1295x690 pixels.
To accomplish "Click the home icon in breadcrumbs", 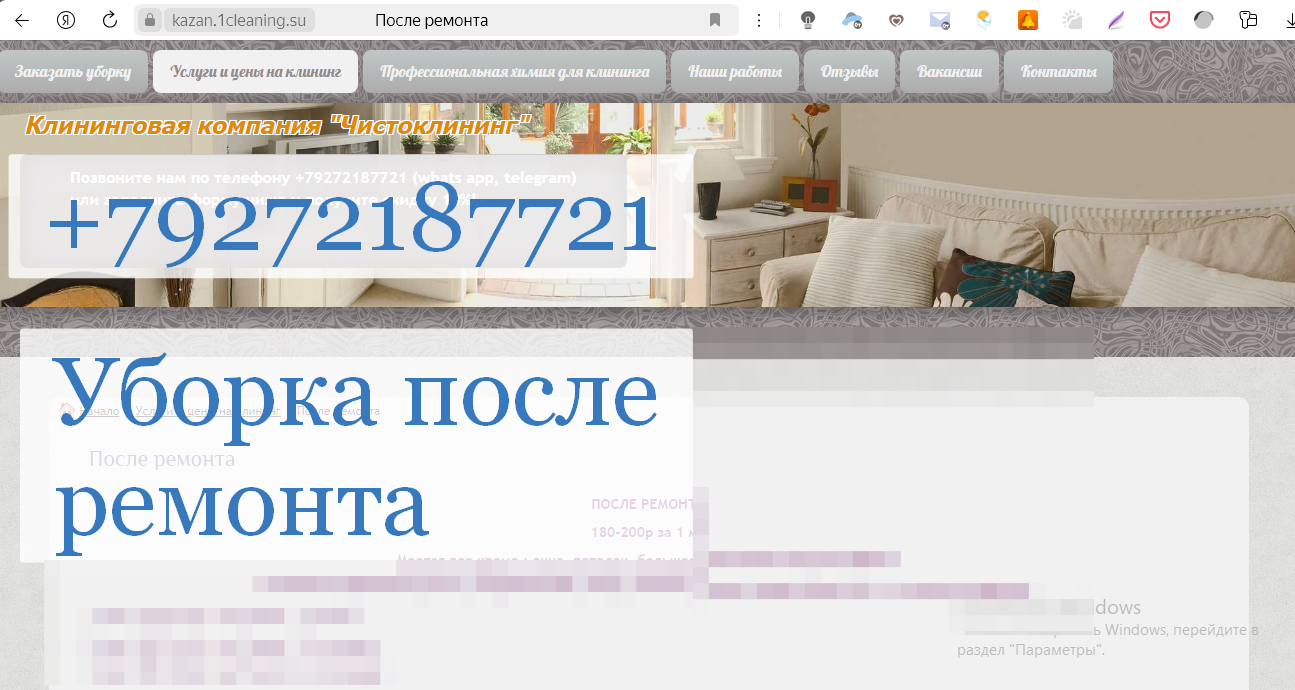I will coord(67,410).
